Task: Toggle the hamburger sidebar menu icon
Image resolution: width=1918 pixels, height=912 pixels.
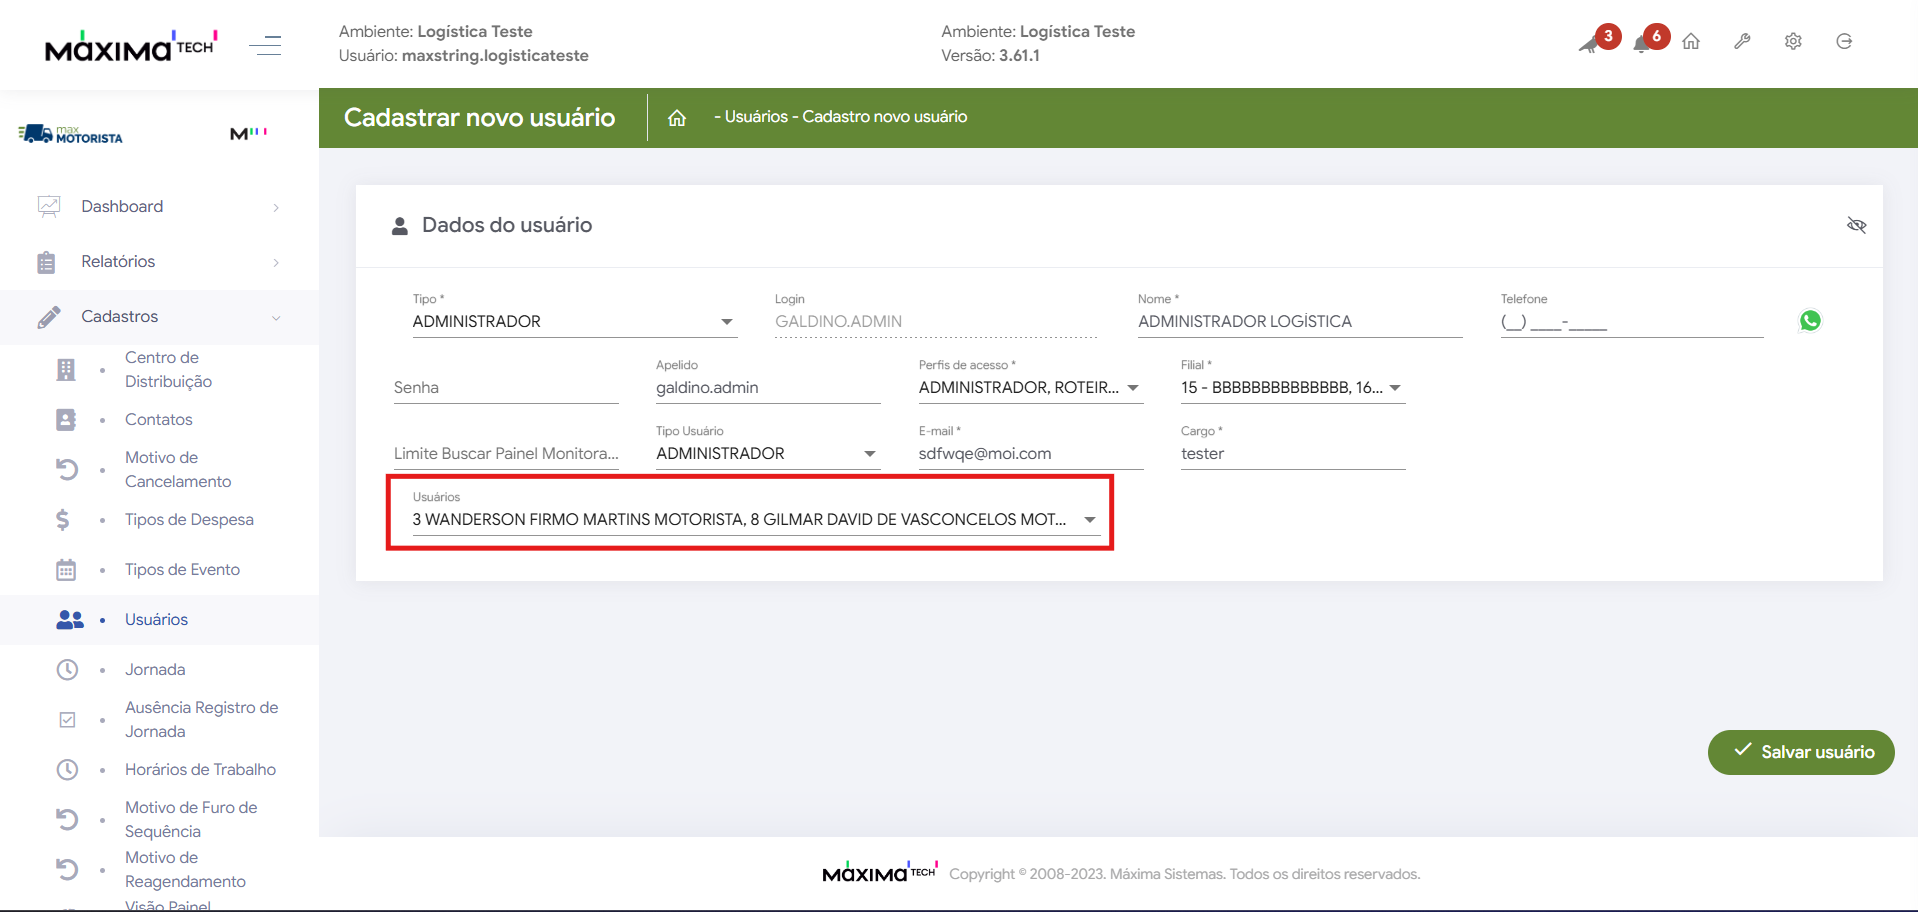Action: [x=265, y=45]
